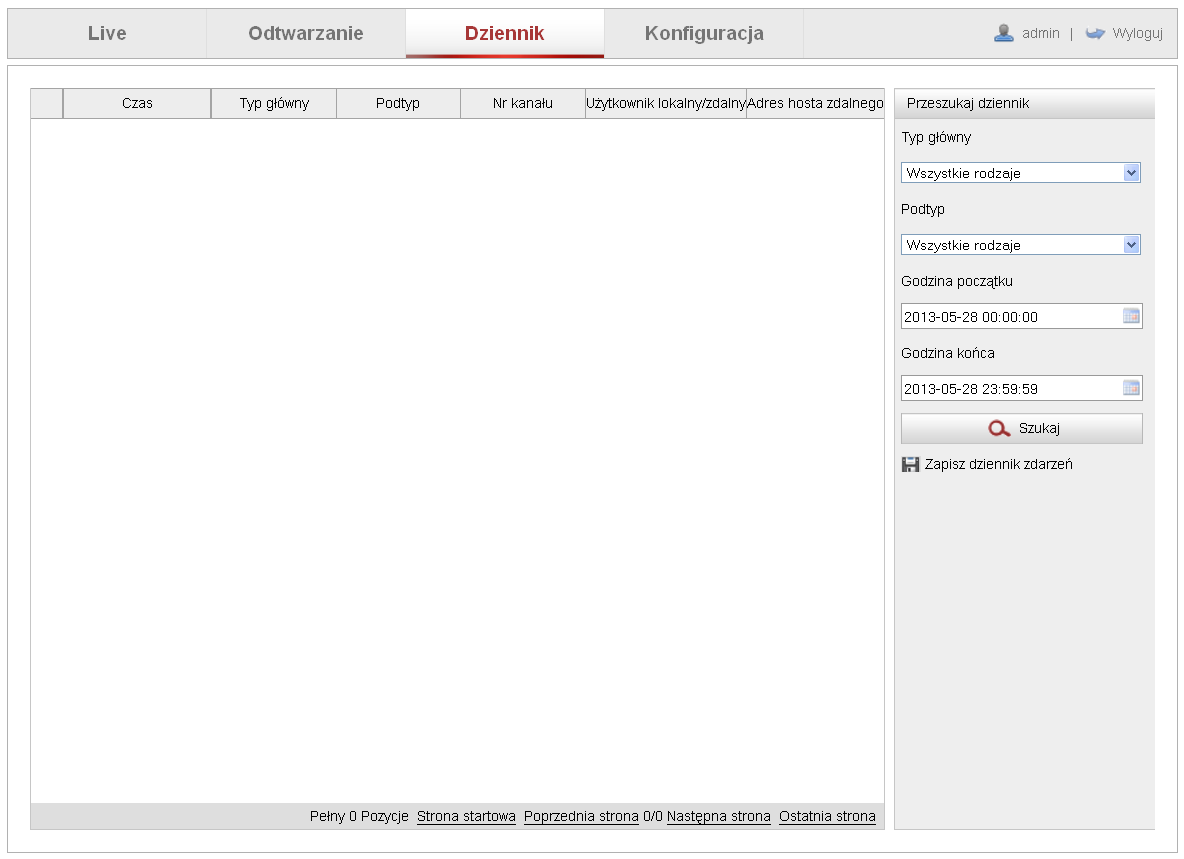
Task: Go to Następna strona
Action: click(718, 816)
